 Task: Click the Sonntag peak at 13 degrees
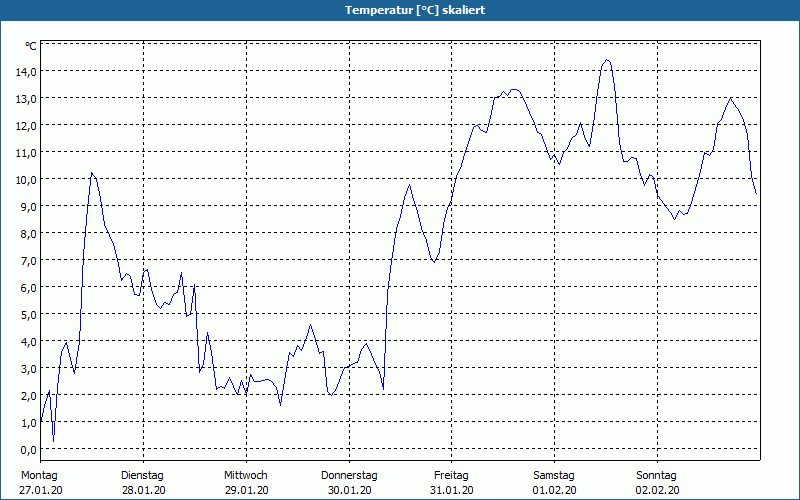pyautogui.click(x=731, y=98)
